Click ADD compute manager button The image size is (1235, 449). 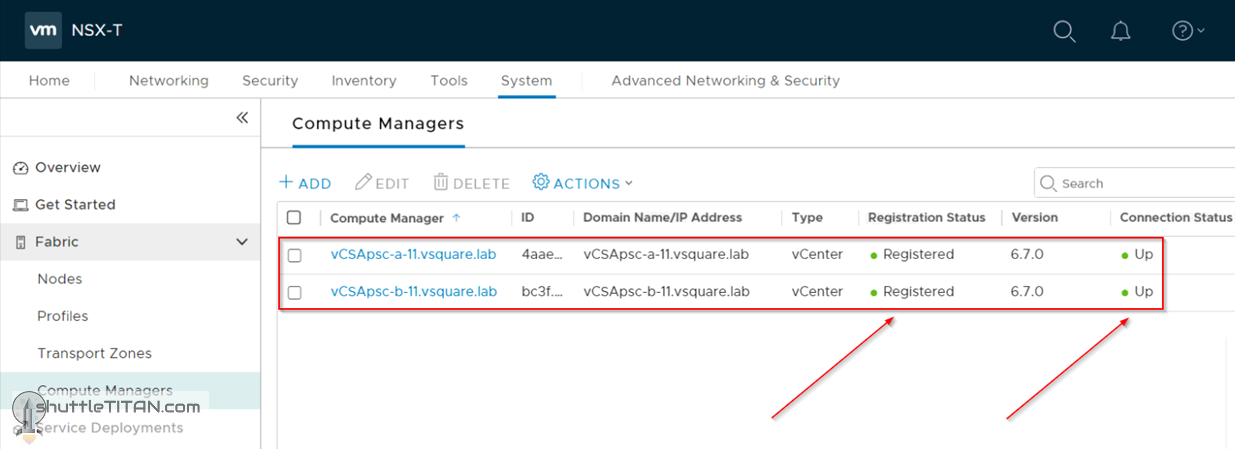click(x=305, y=184)
